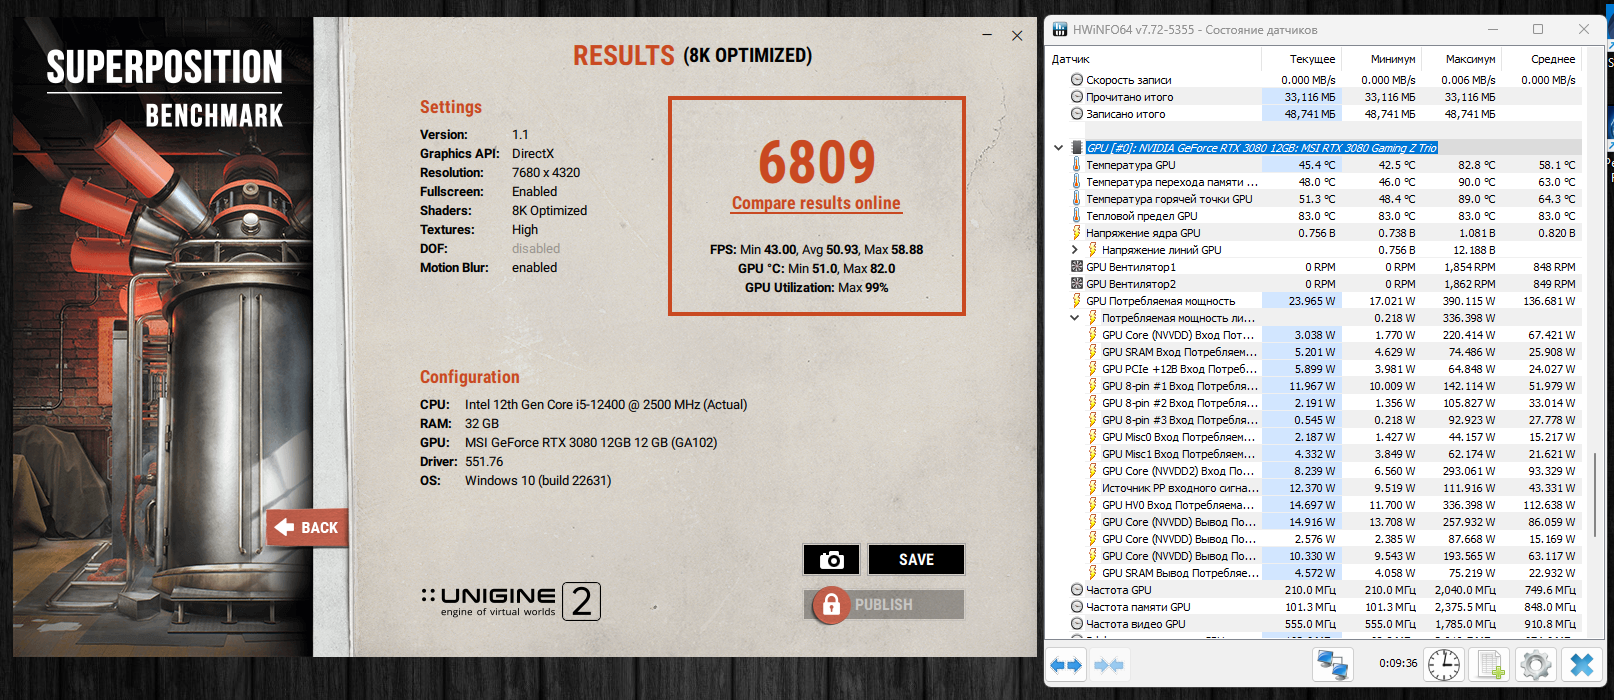Open the Compare results online link

click(816, 203)
